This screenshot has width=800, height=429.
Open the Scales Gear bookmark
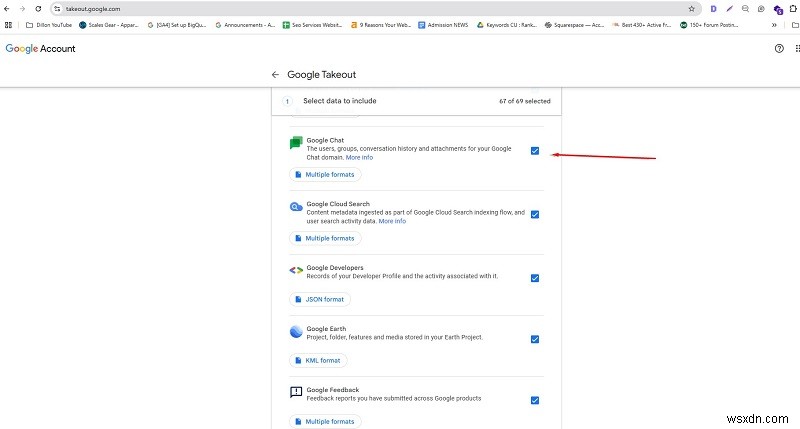tap(109, 24)
